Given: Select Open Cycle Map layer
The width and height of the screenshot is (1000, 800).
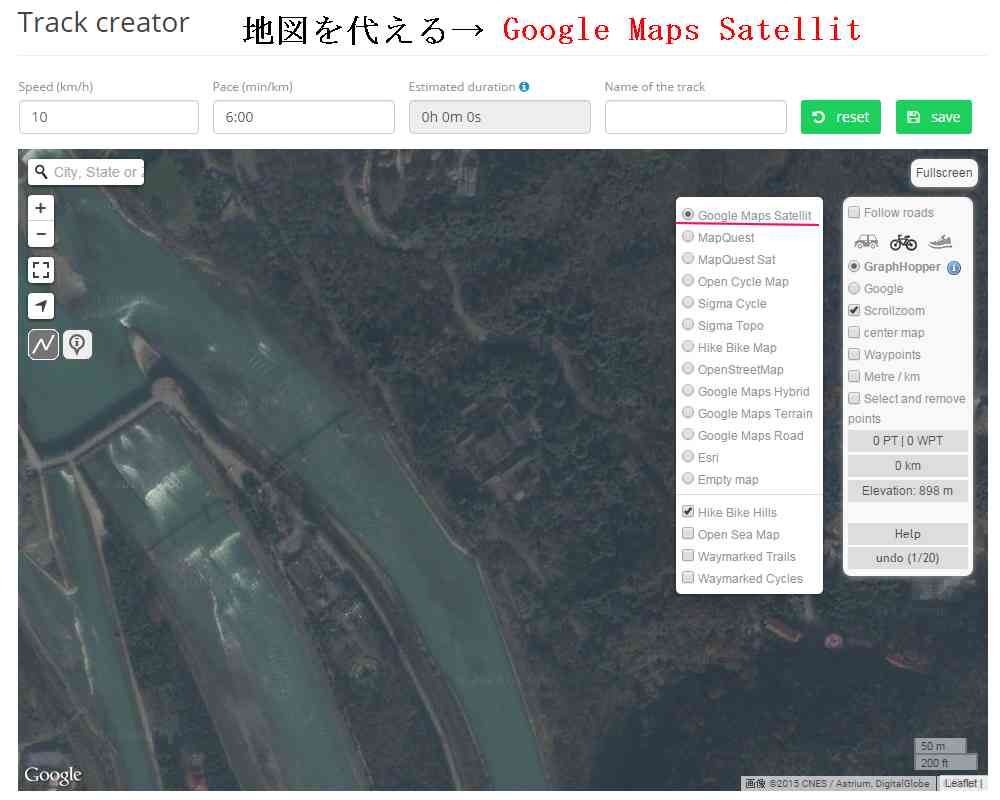Looking at the screenshot, I should coord(688,281).
